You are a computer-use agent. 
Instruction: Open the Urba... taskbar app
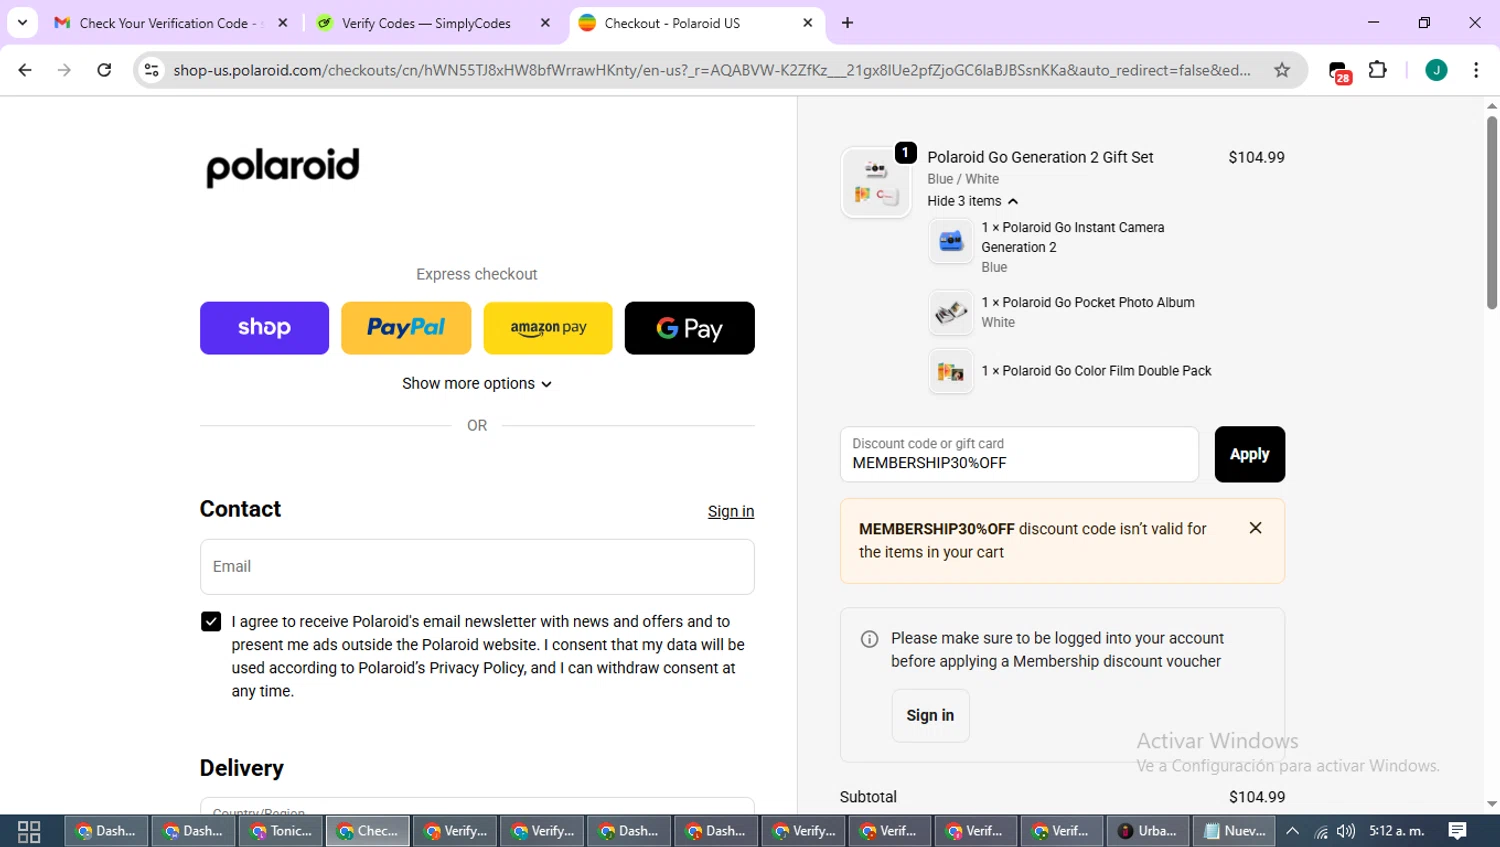click(x=1147, y=831)
